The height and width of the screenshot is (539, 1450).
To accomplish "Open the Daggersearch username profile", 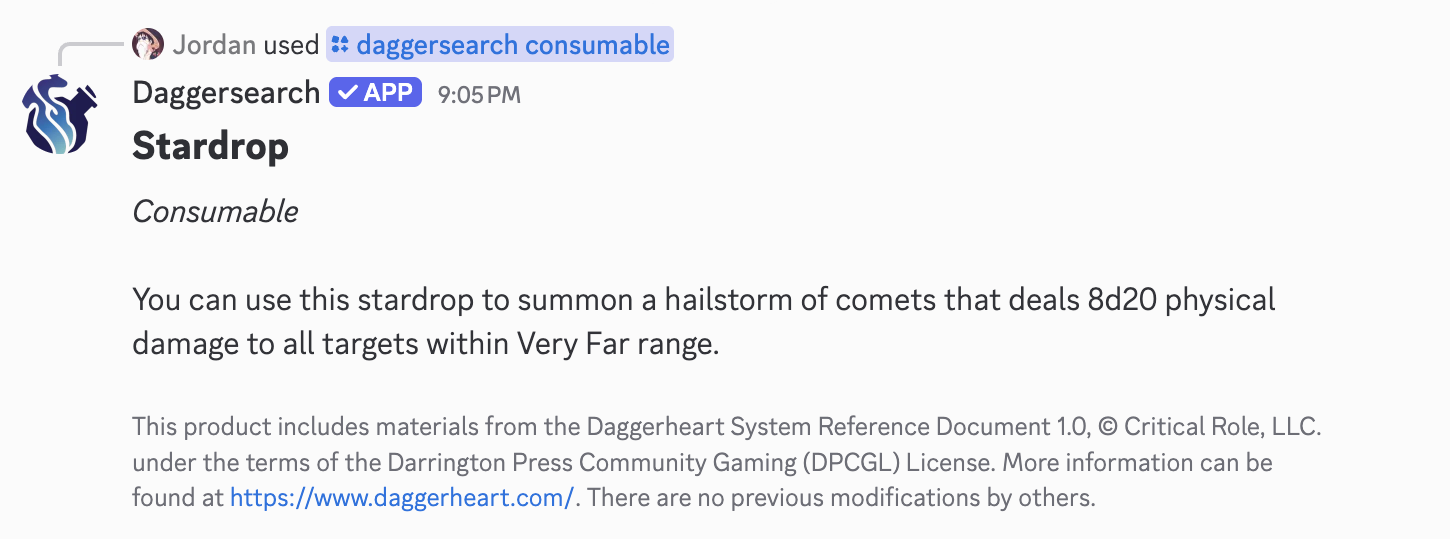I will pos(226,93).
